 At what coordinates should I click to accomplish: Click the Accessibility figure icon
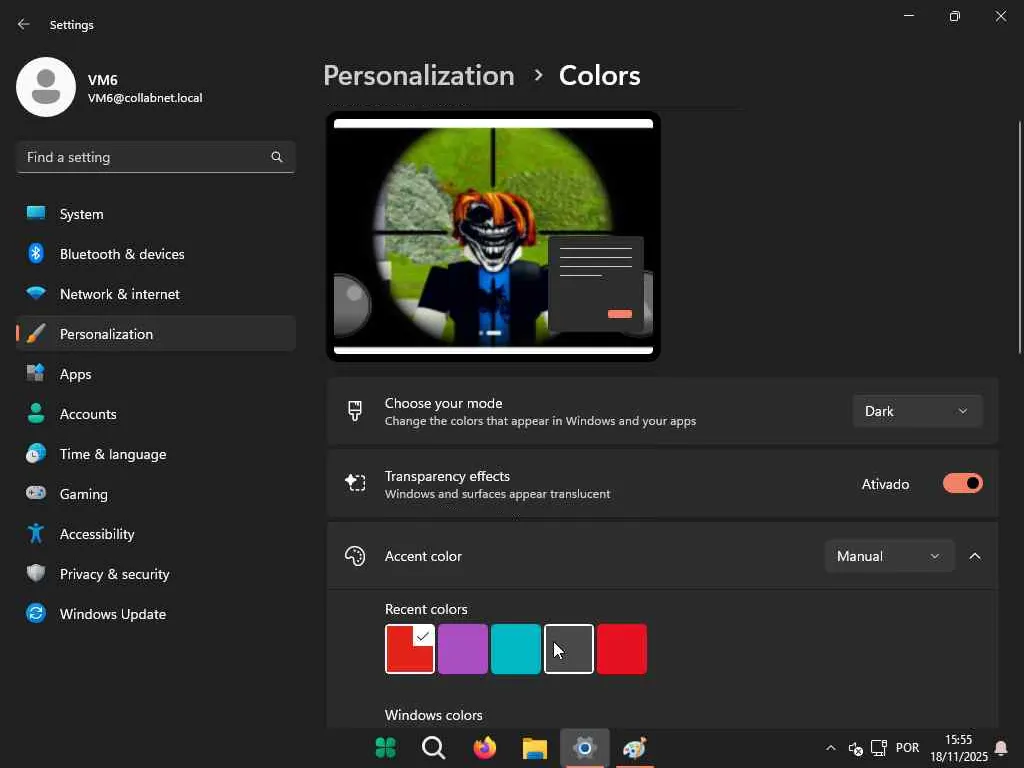click(x=36, y=534)
